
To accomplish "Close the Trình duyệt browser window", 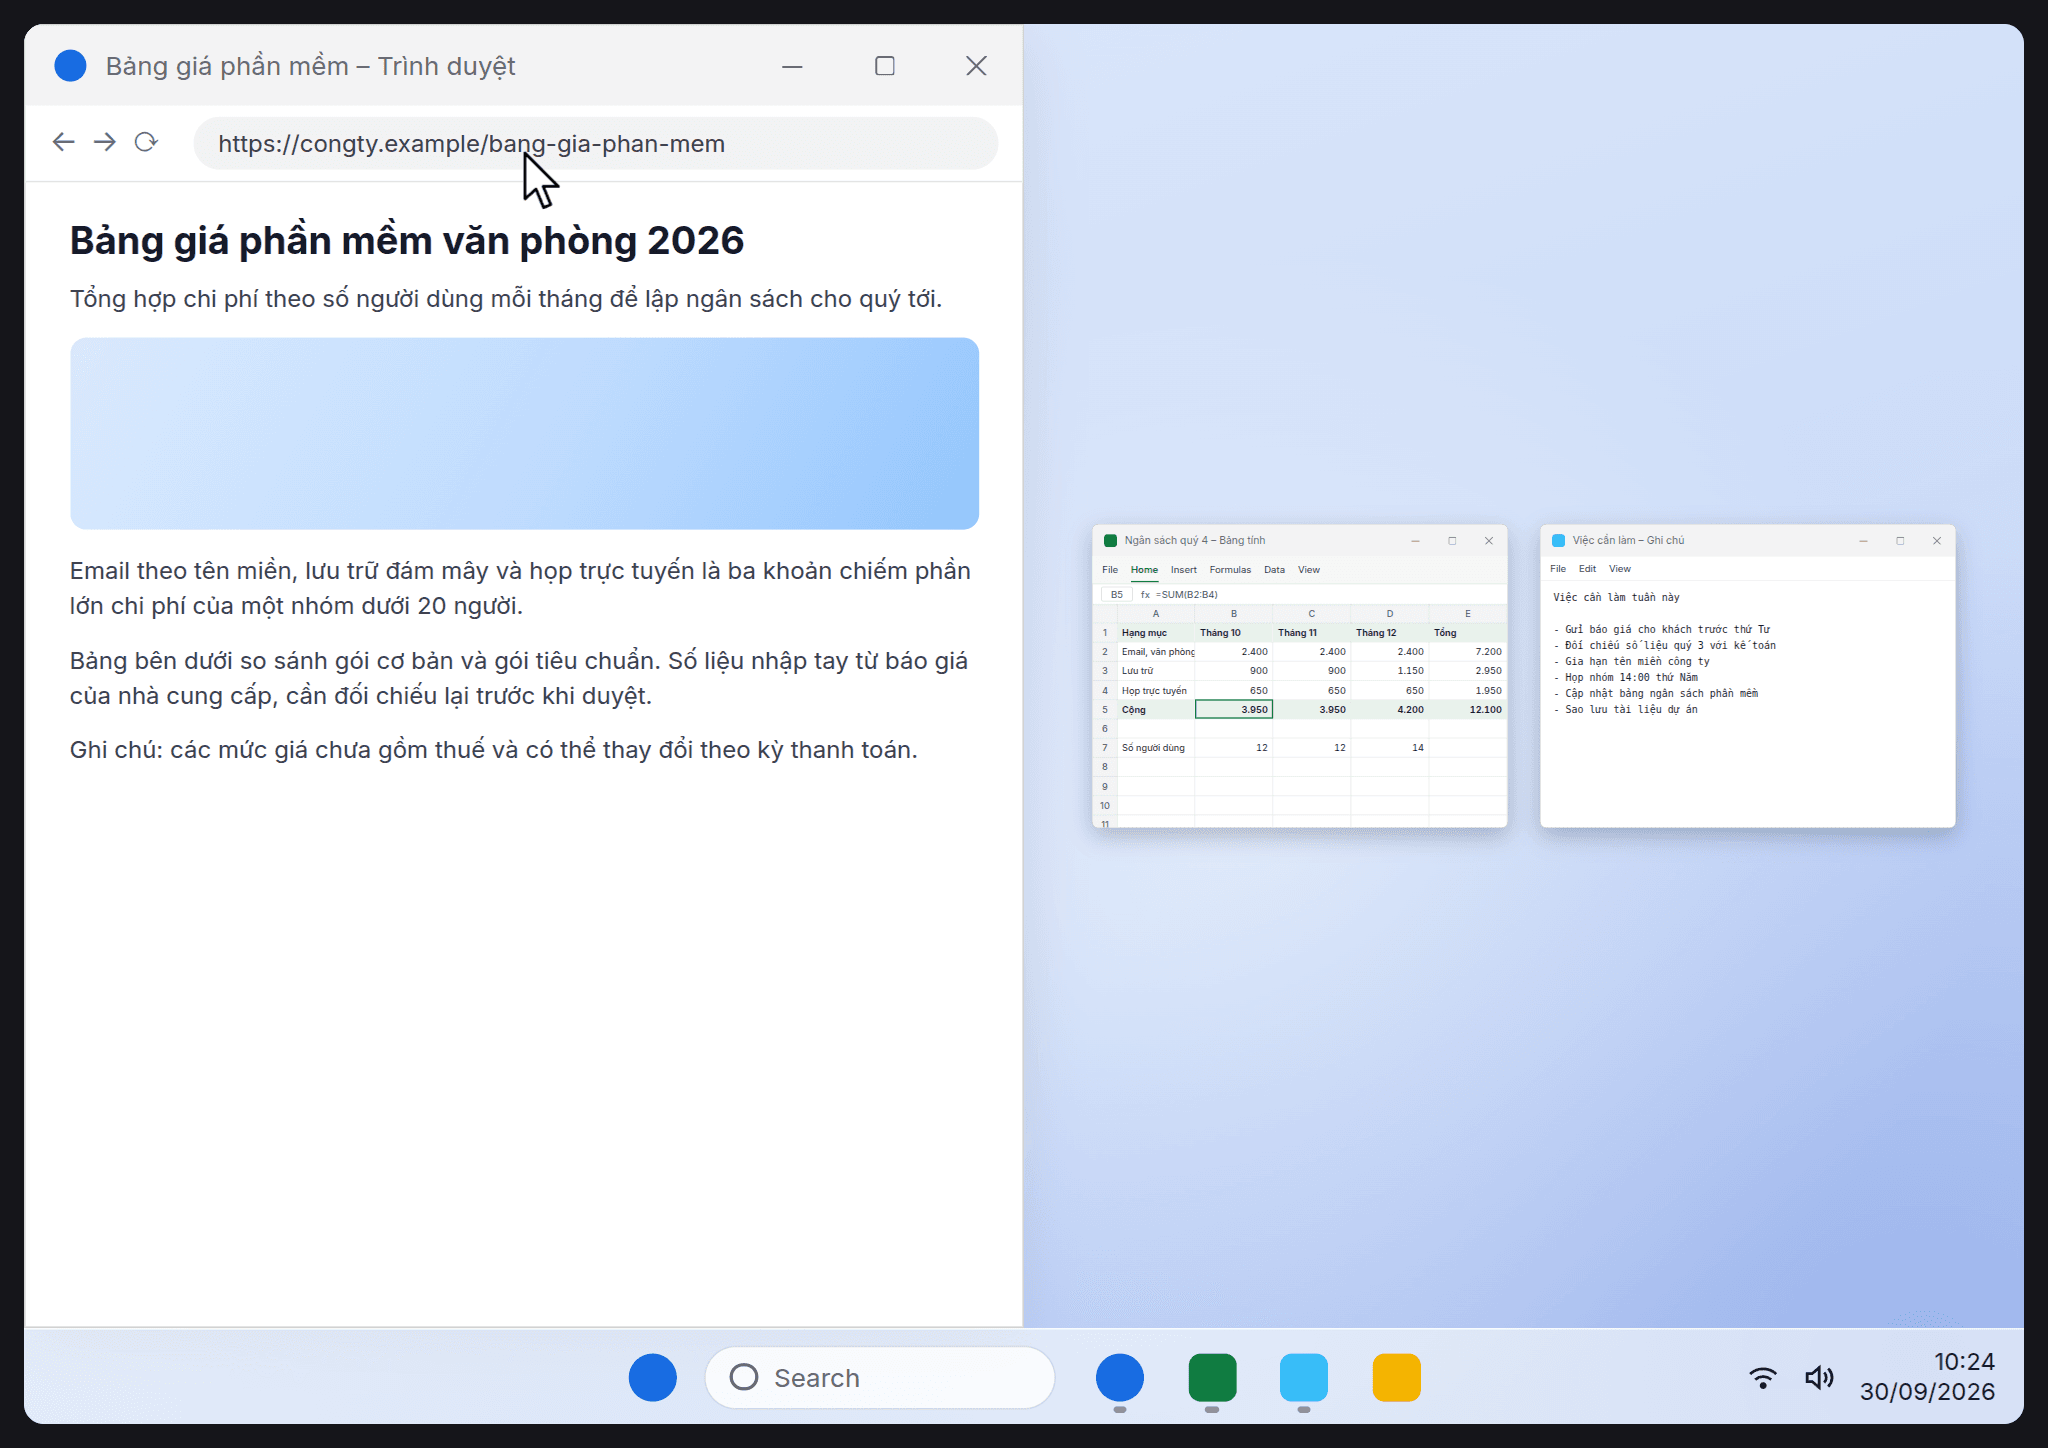I will coord(976,66).
